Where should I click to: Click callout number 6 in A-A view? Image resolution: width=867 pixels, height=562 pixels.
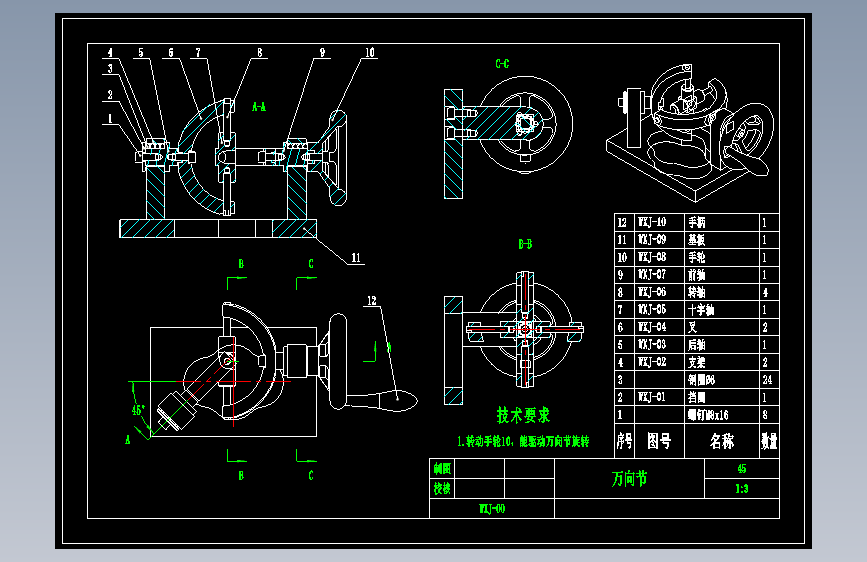(x=171, y=53)
